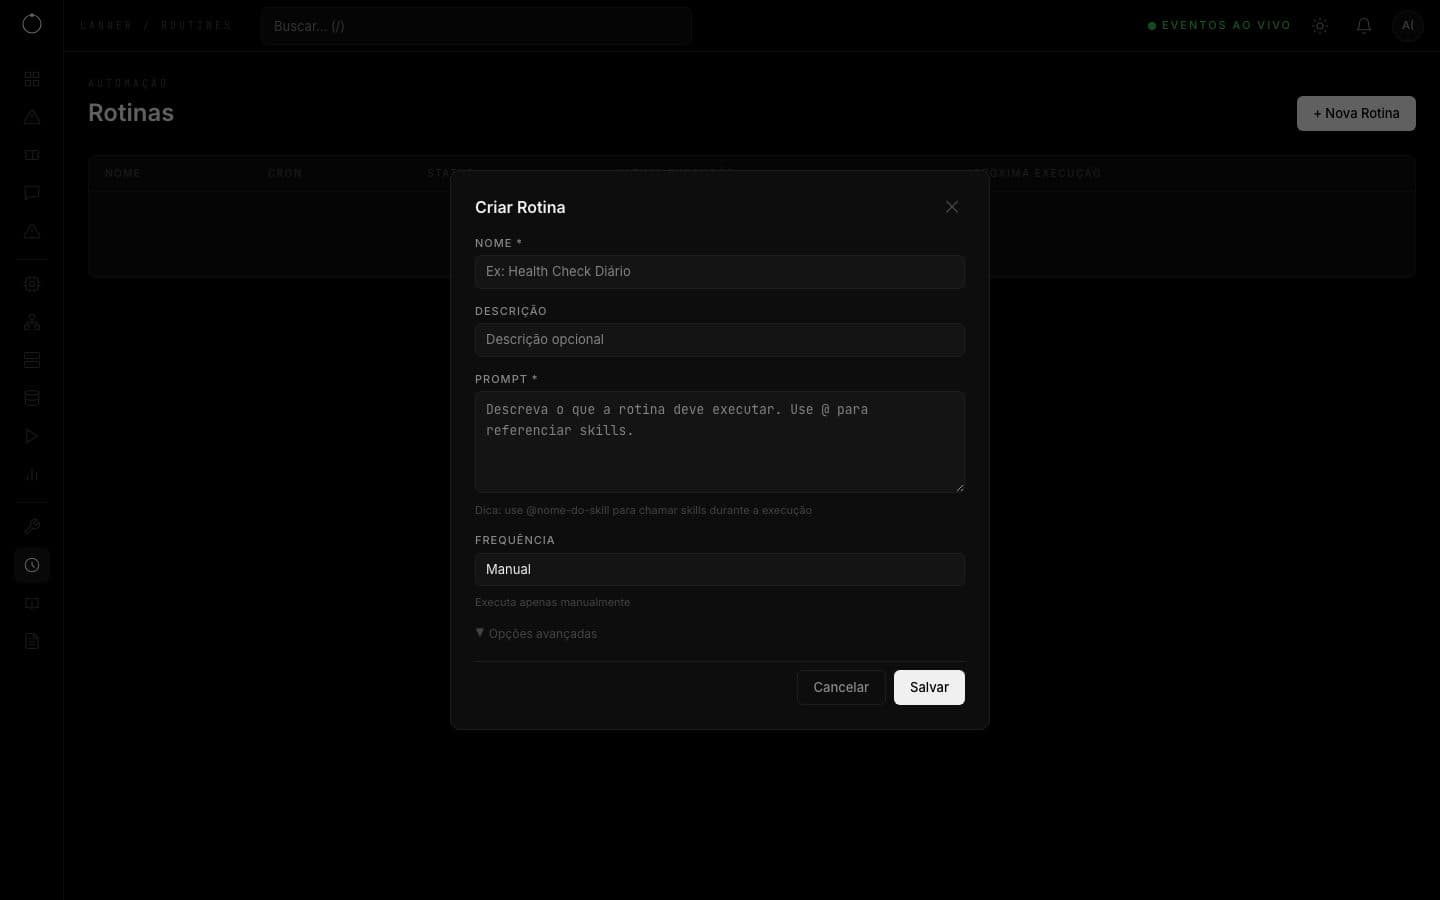1440x900 pixels.
Task: Click the Salvar button
Action: [x=929, y=687]
